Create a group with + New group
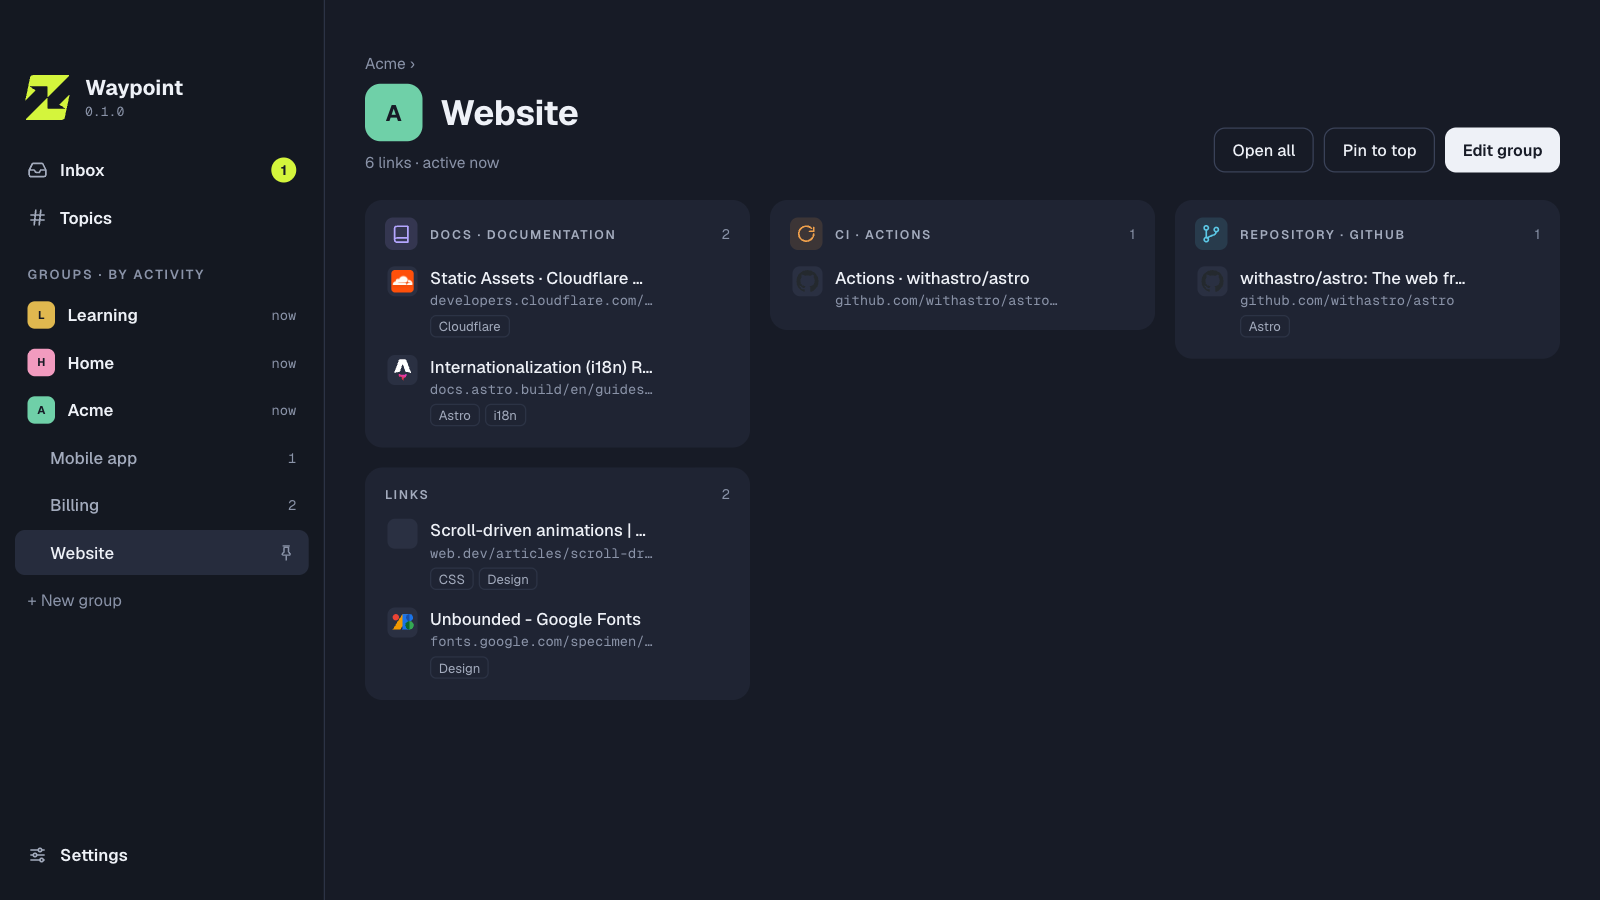The height and width of the screenshot is (900, 1600). click(x=75, y=600)
